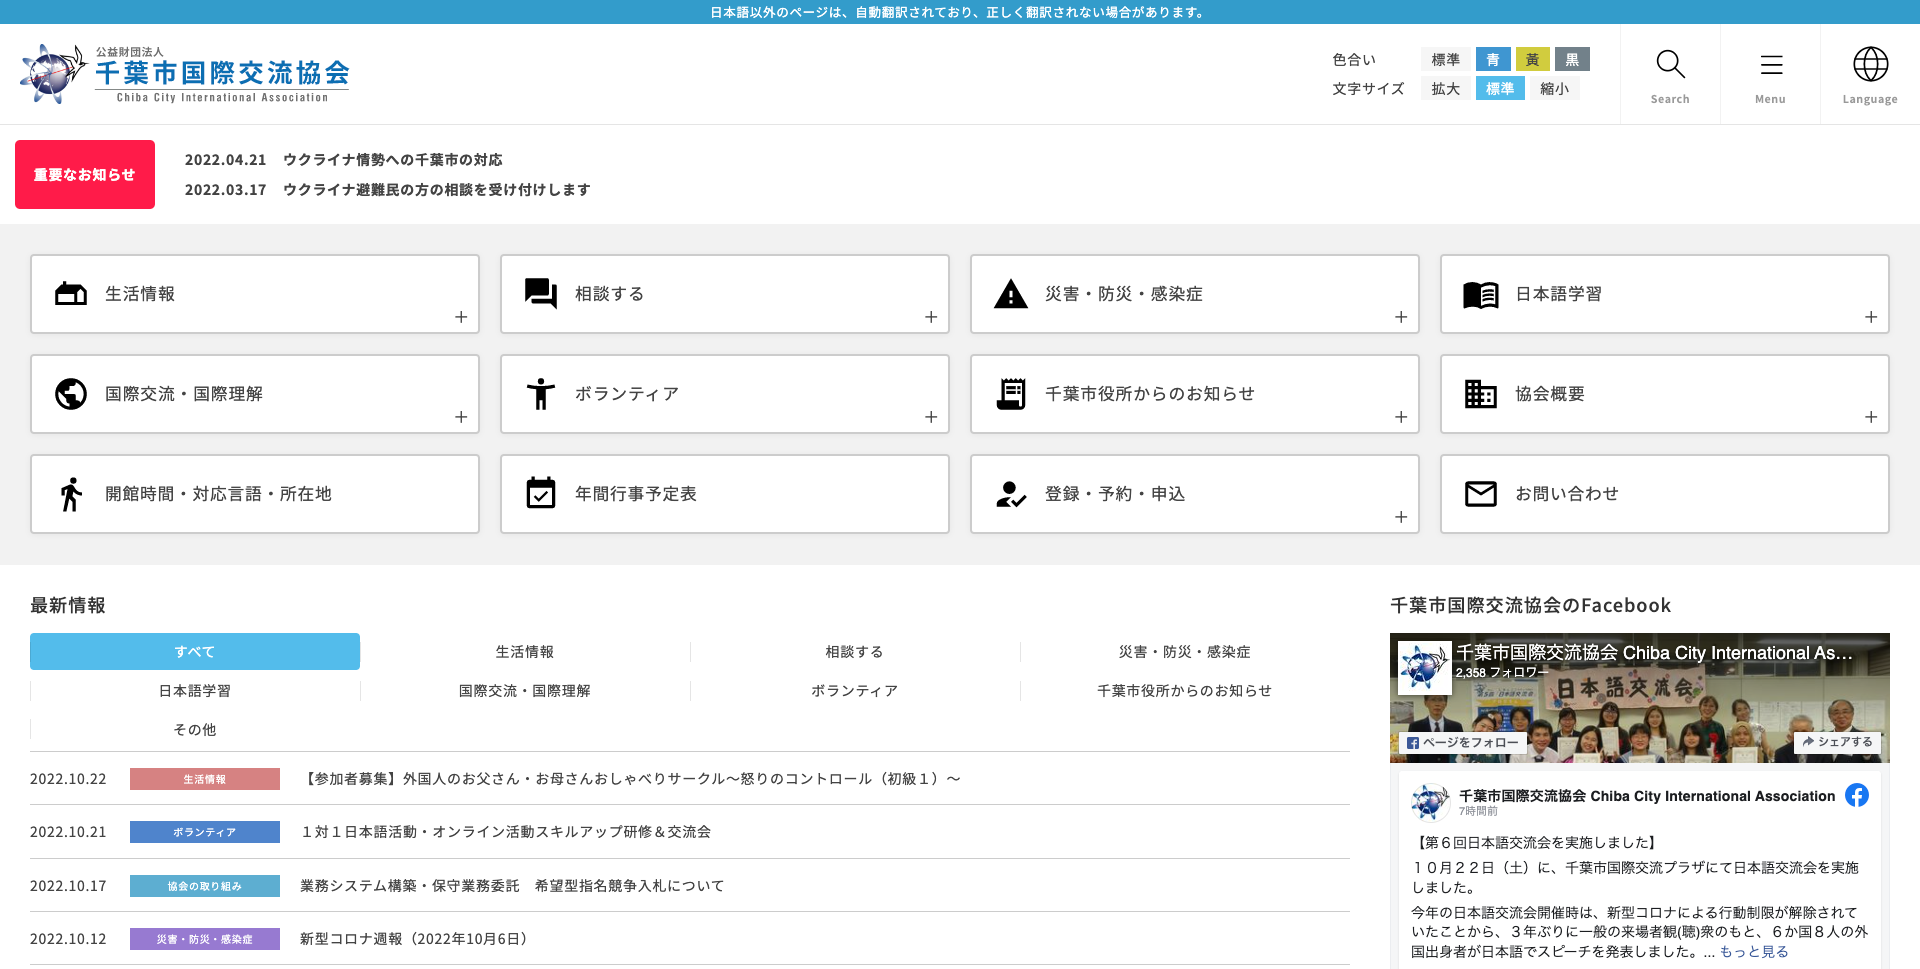Select the 日本語学習 book icon
Viewport: 1920px width, 969px height.
(1480, 293)
